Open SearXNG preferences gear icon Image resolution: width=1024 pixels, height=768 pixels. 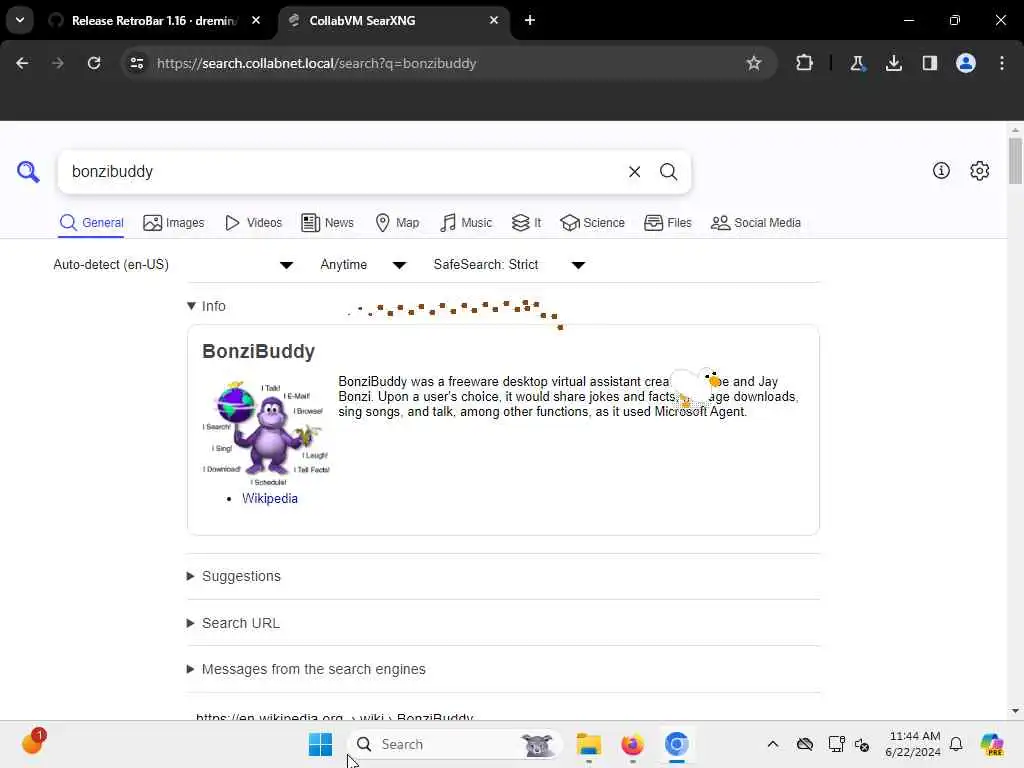coord(979,171)
